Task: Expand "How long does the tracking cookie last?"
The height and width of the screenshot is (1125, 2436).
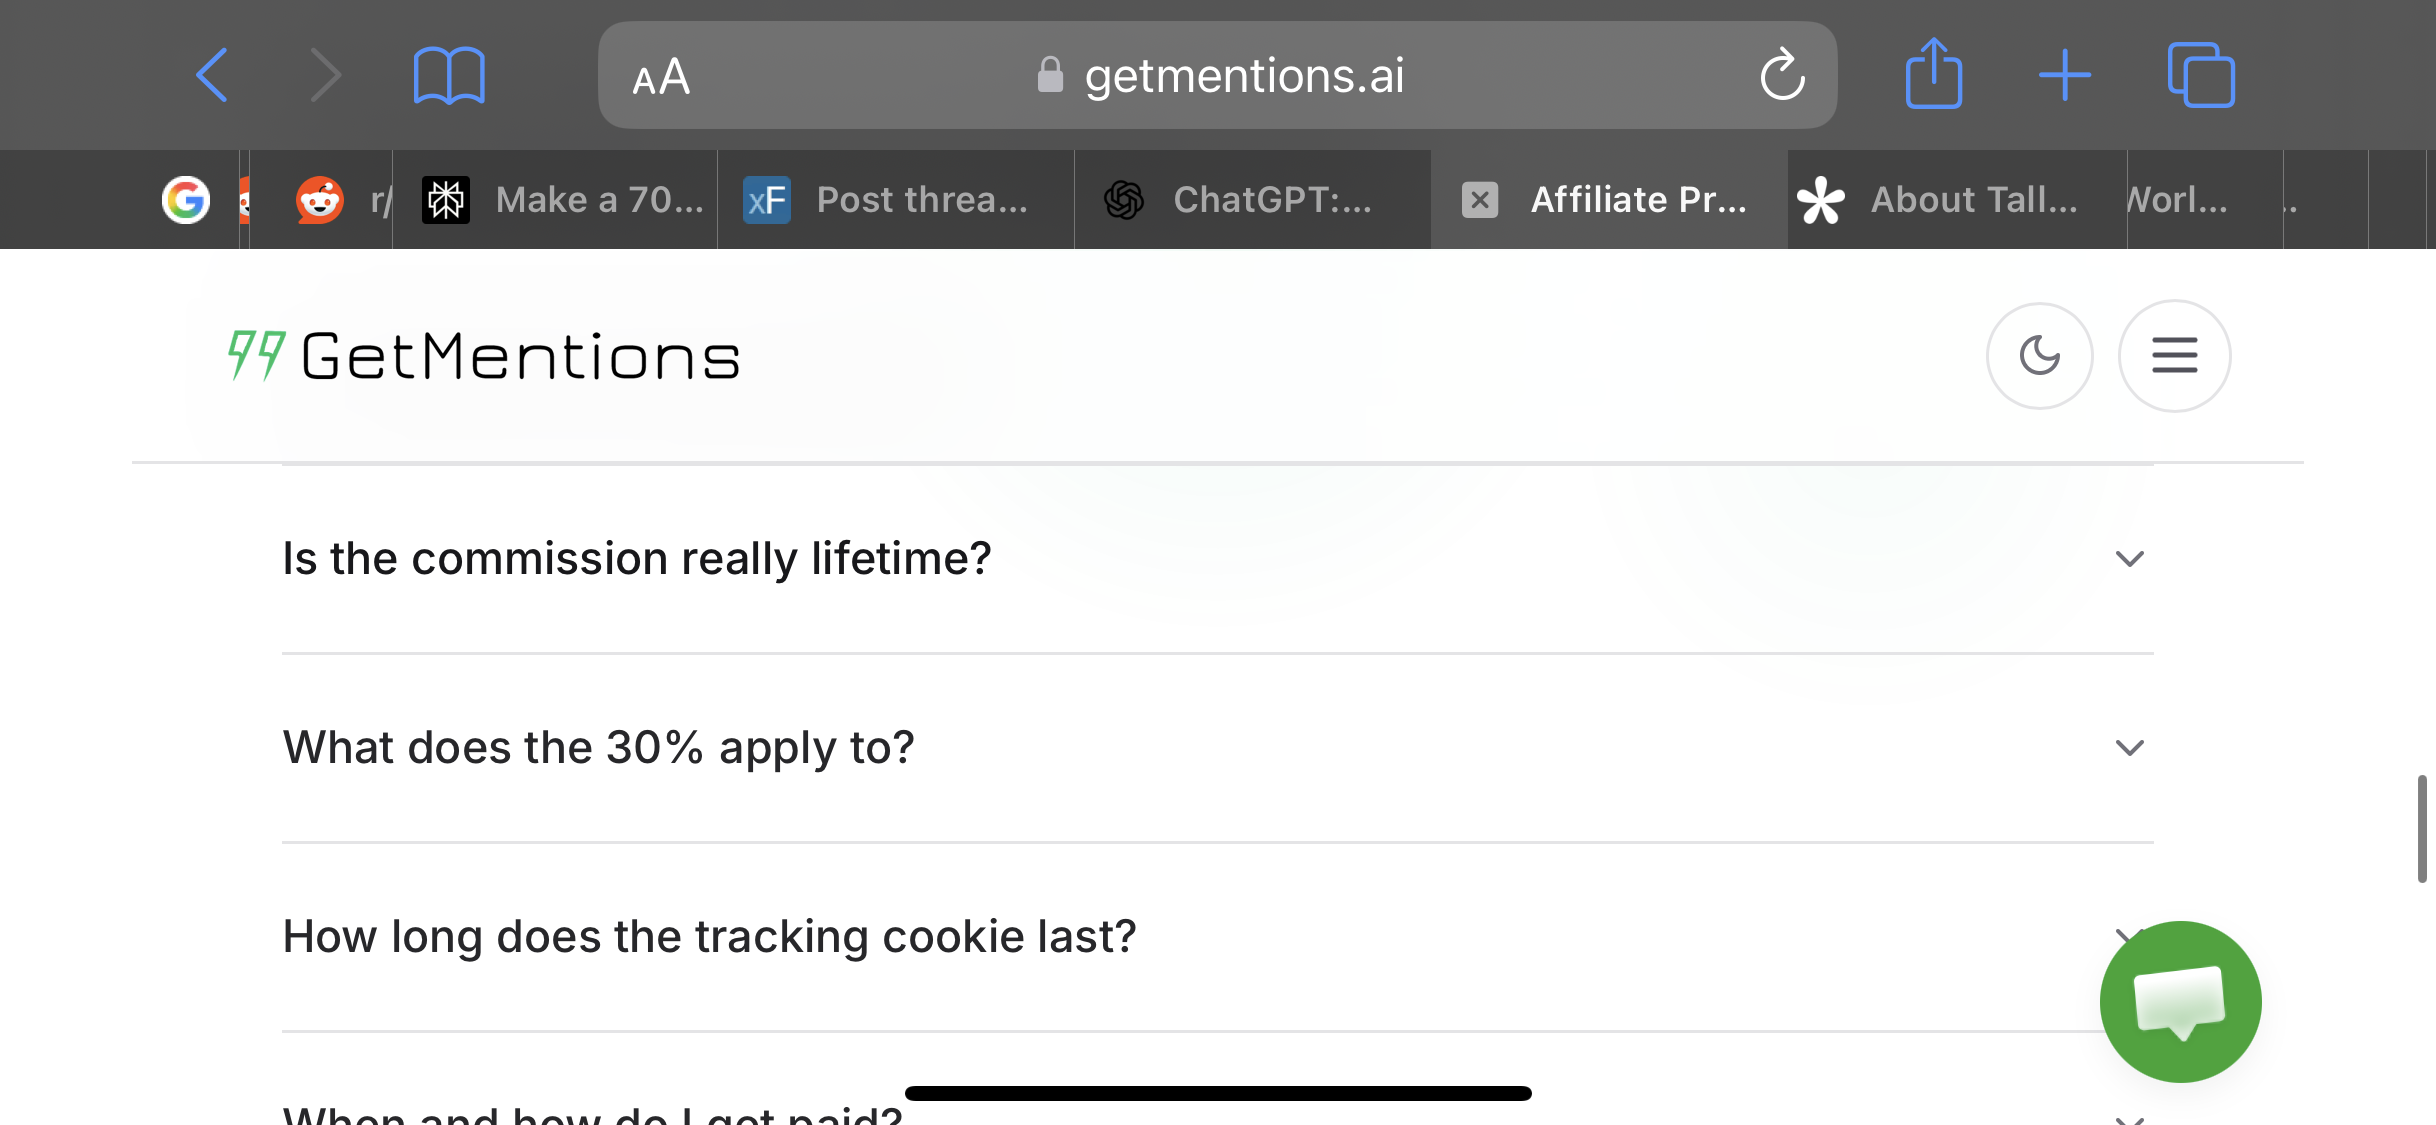Action: tap(1217, 937)
